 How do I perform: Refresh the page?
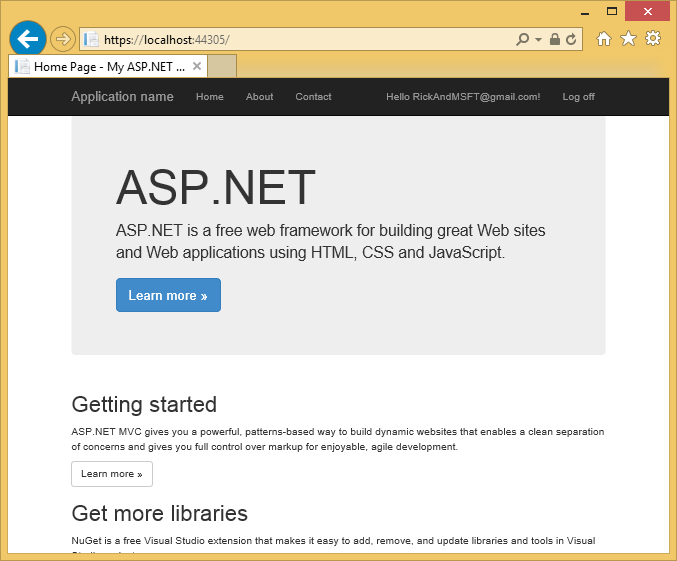(x=571, y=39)
